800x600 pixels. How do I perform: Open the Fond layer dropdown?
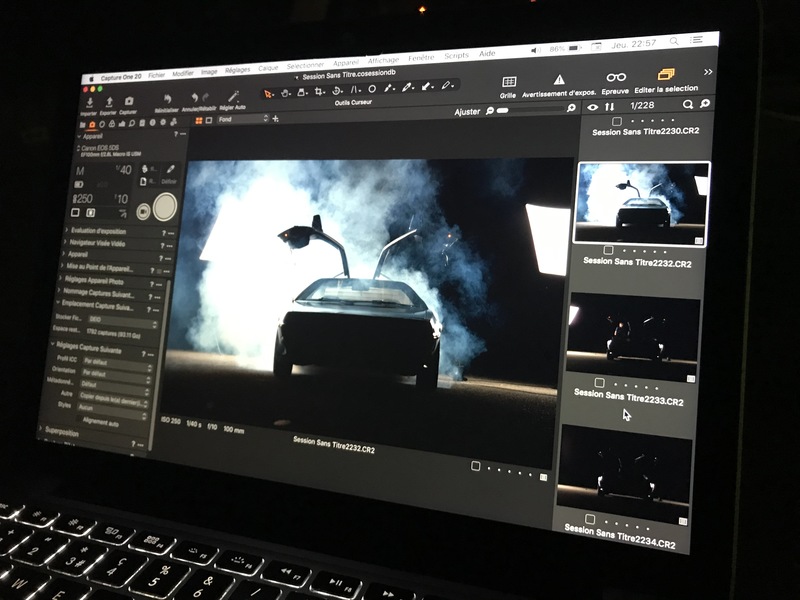click(242, 119)
